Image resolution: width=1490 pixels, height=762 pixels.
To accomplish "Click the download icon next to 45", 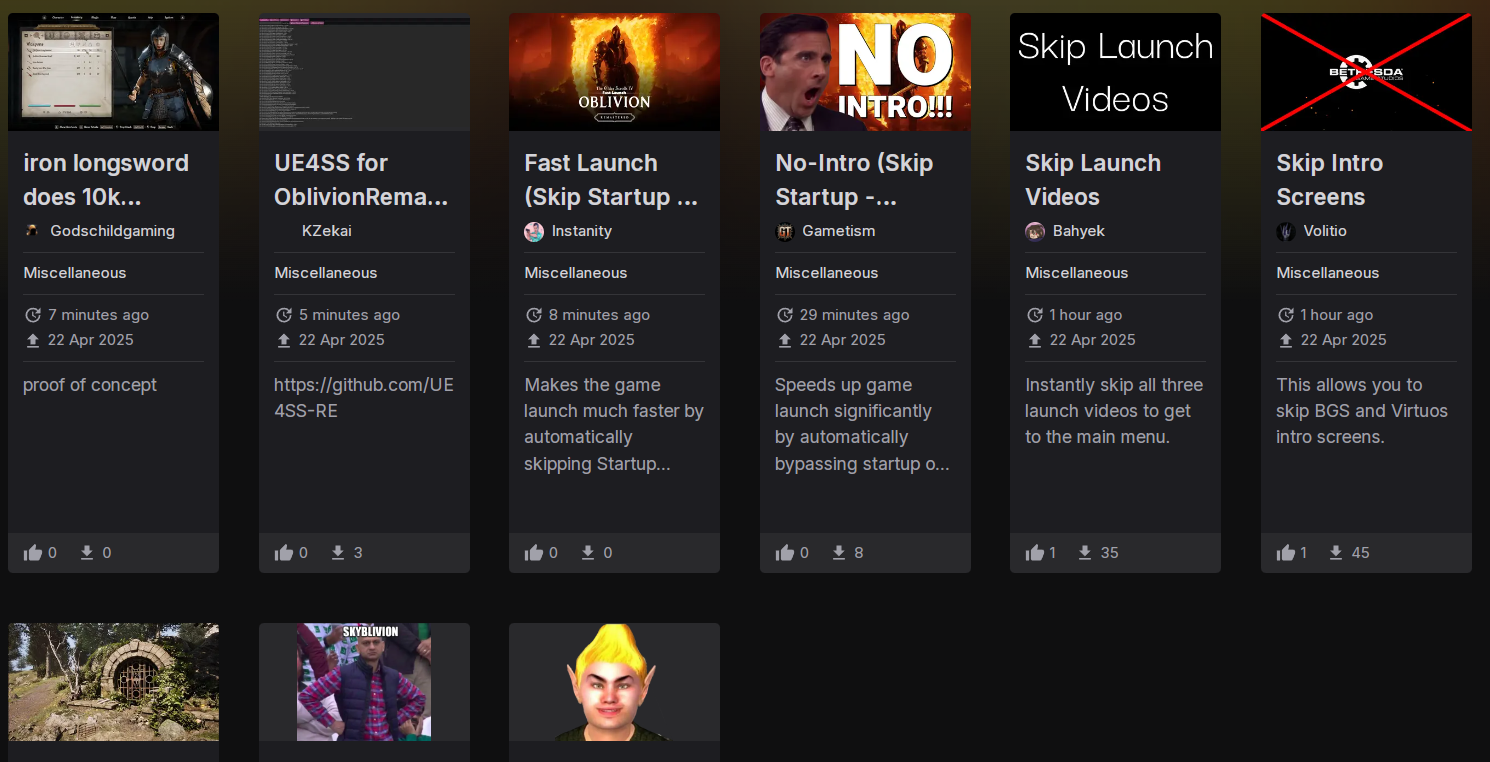I will (1336, 553).
